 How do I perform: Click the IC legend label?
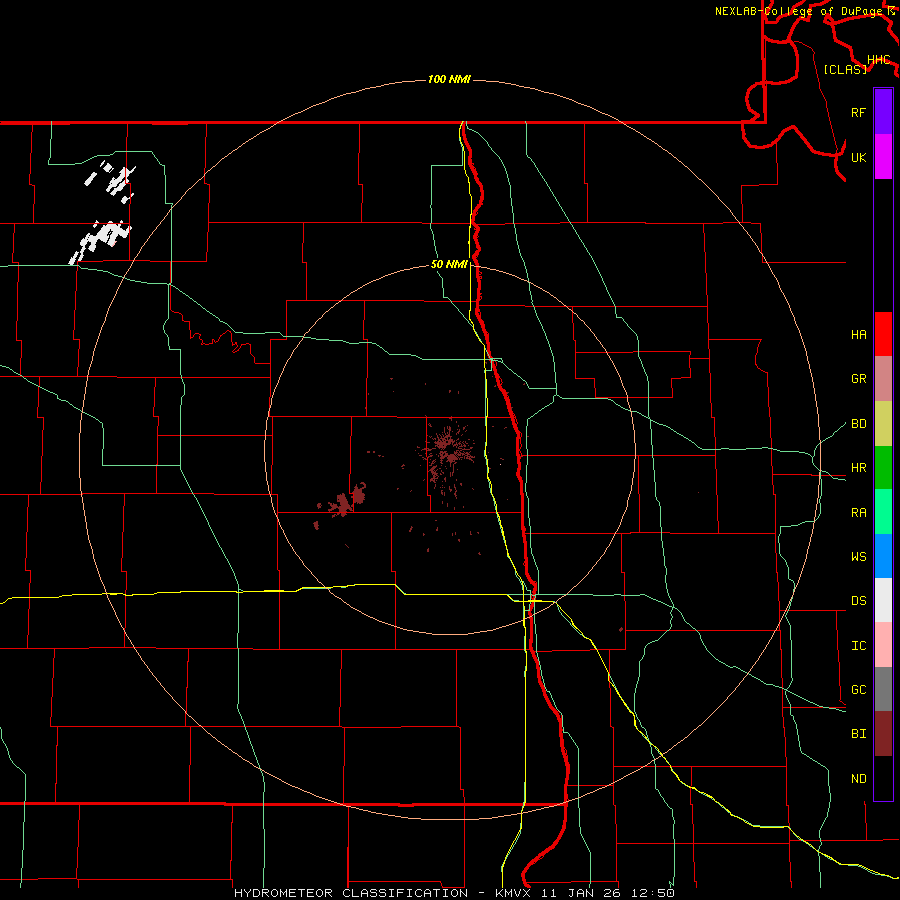tap(858, 646)
